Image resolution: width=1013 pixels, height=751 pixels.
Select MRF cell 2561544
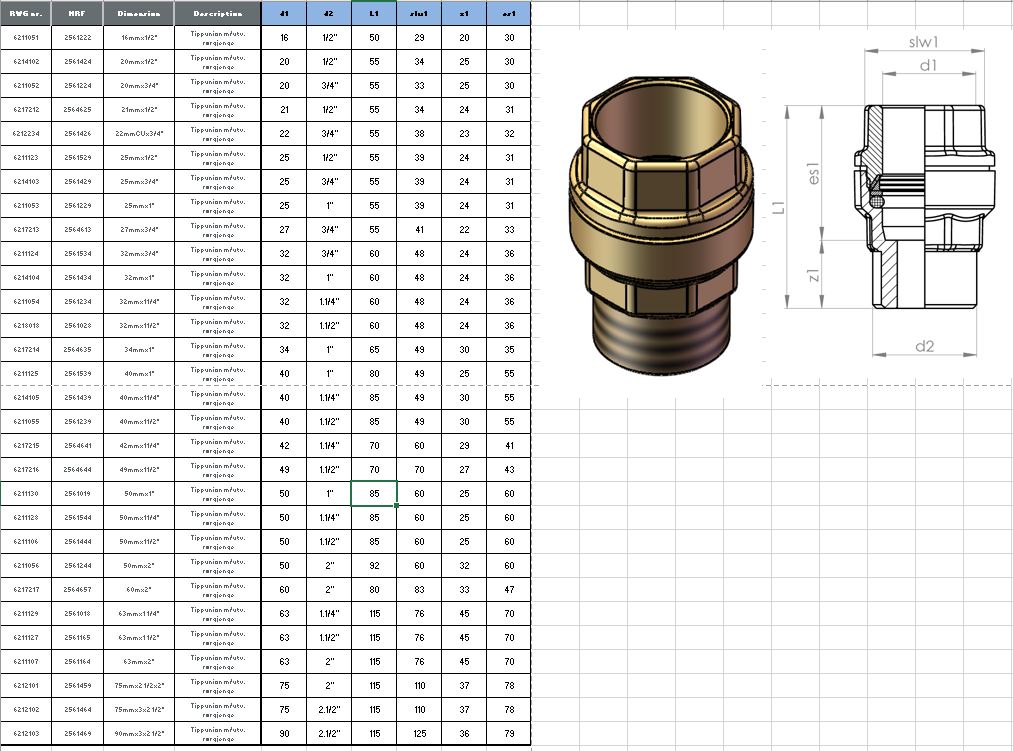[78, 518]
